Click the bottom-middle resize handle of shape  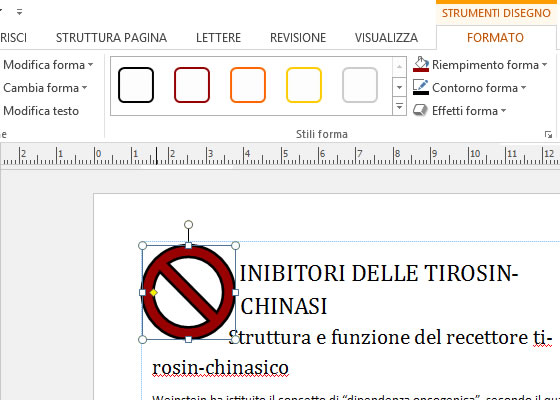[x=189, y=339]
